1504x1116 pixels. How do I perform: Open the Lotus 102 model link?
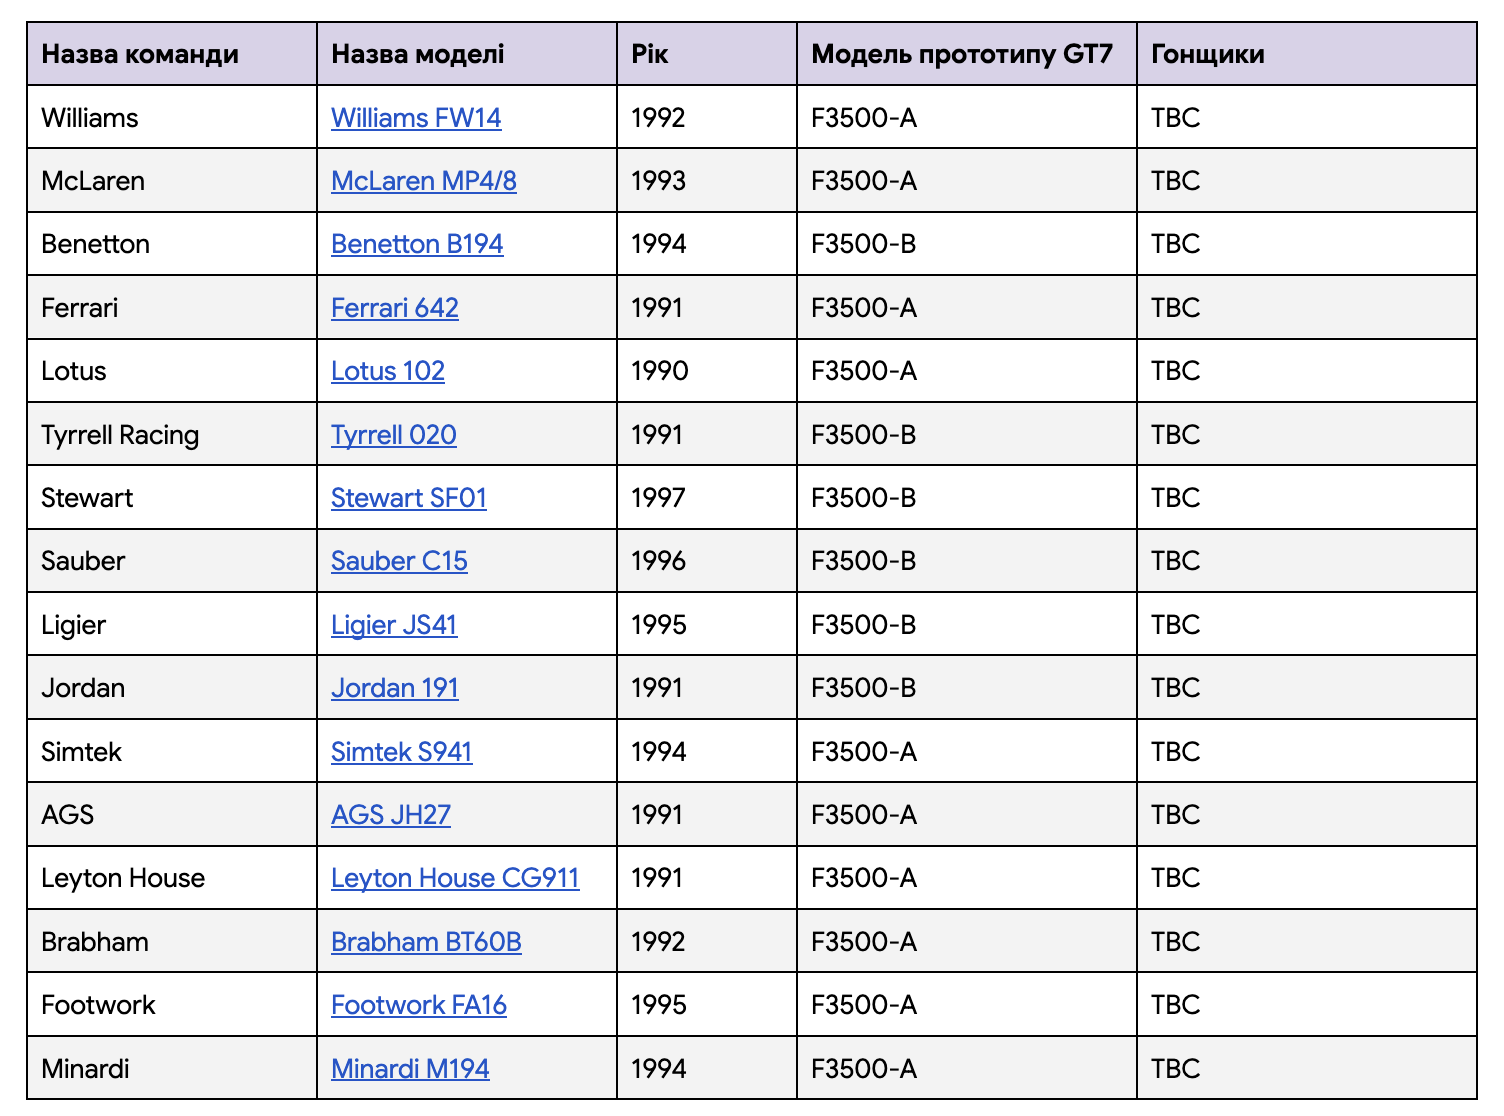(388, 371)
